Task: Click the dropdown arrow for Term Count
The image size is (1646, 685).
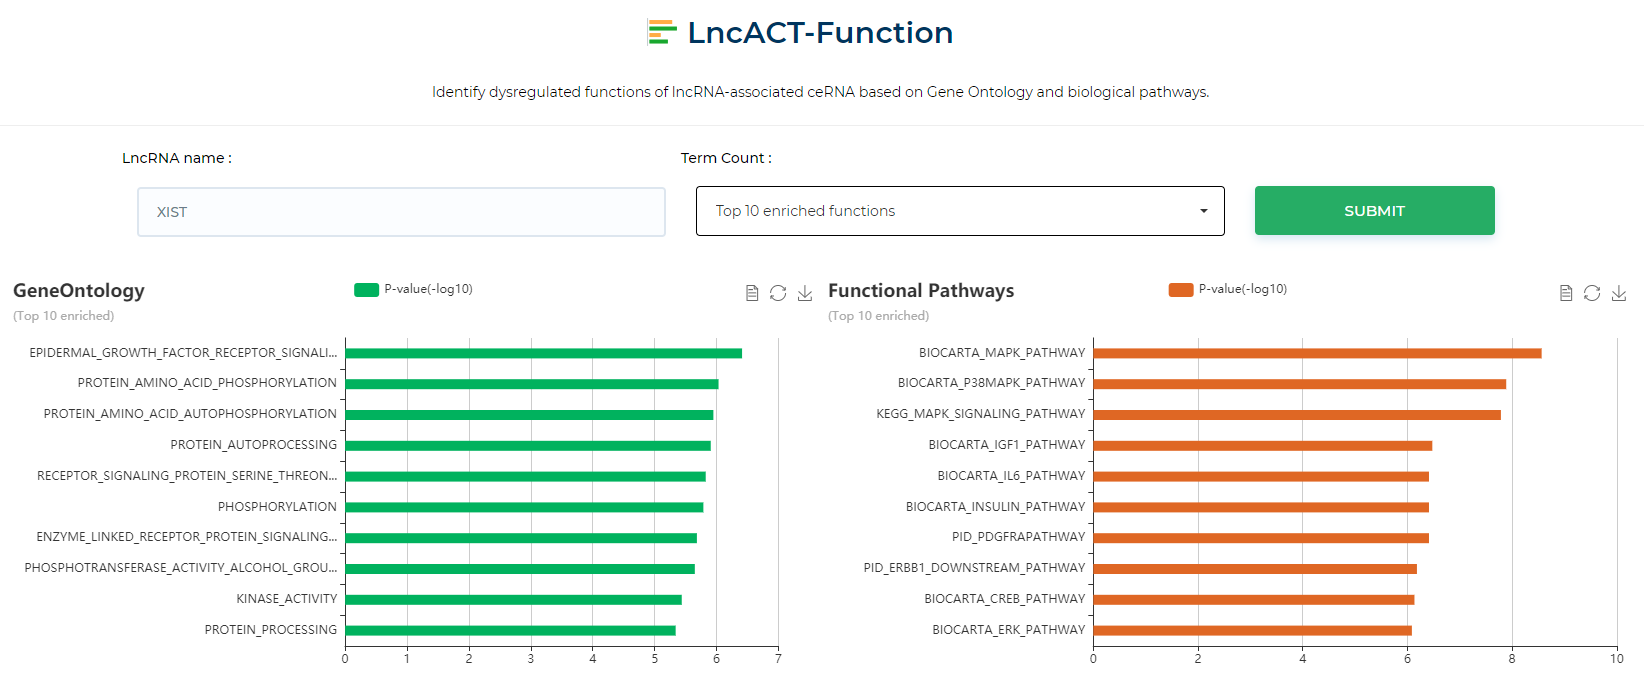Action: pos(1203,211)
